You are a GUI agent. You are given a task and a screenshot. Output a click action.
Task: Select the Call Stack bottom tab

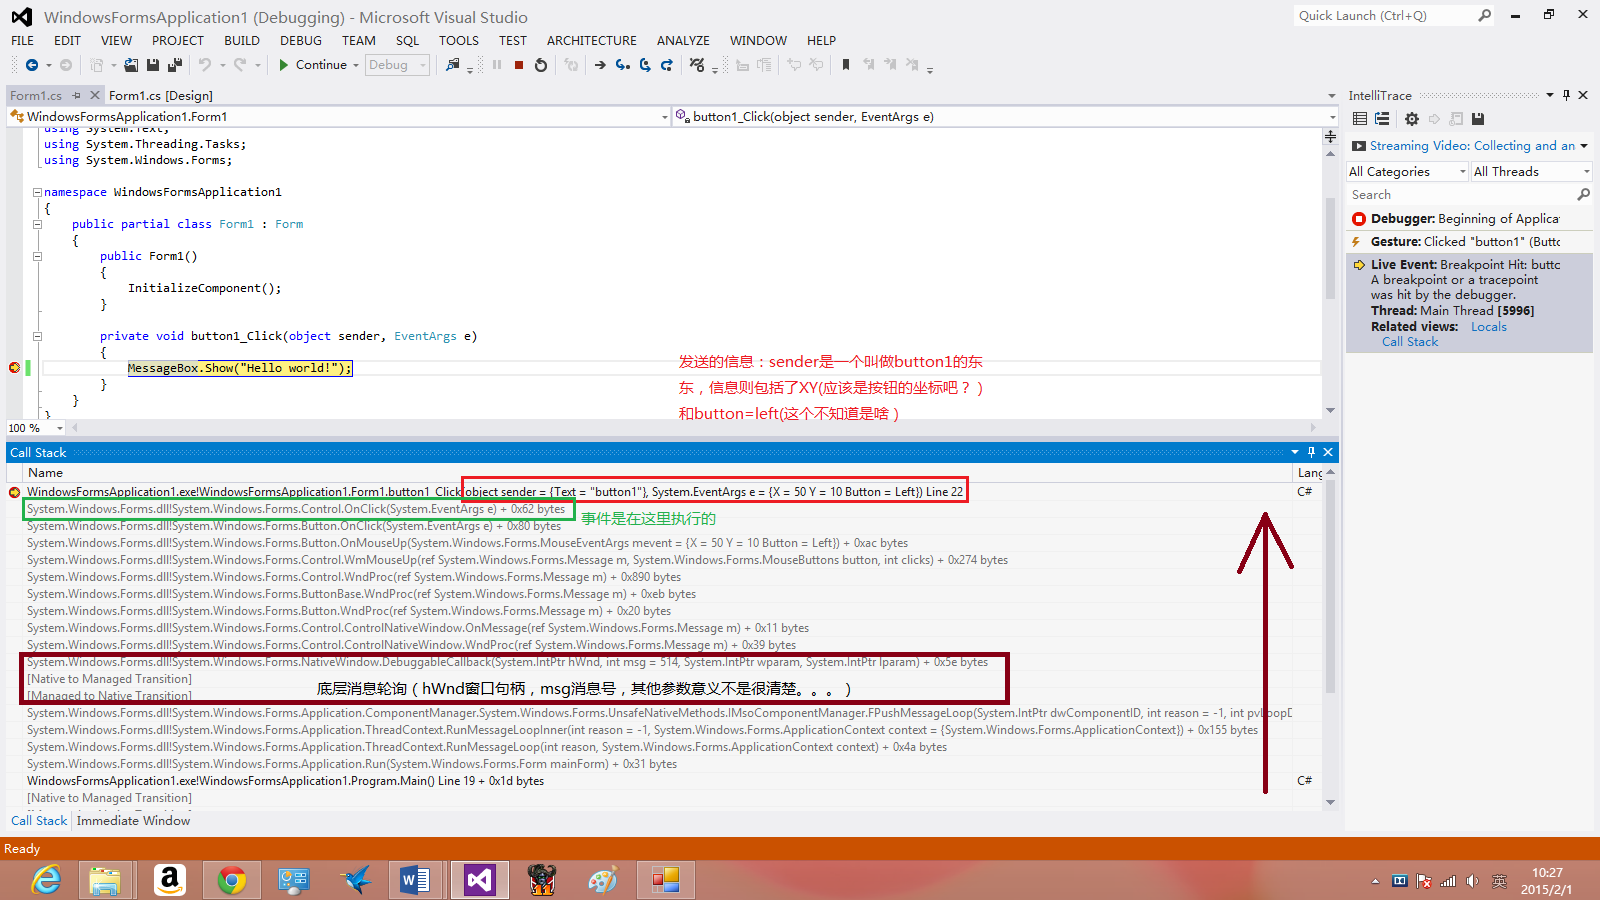point(39,821)
